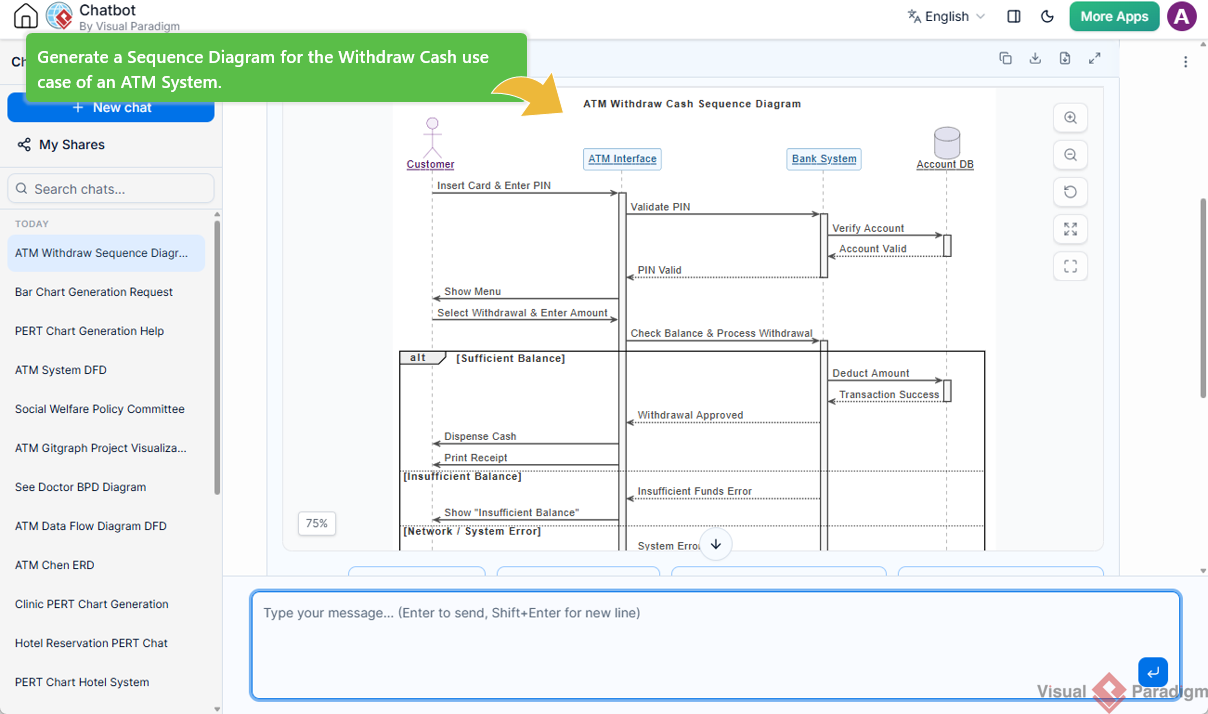Open Social Welfare Policy Committee chat
The image size is (1208, 714).
pos(106,409)
